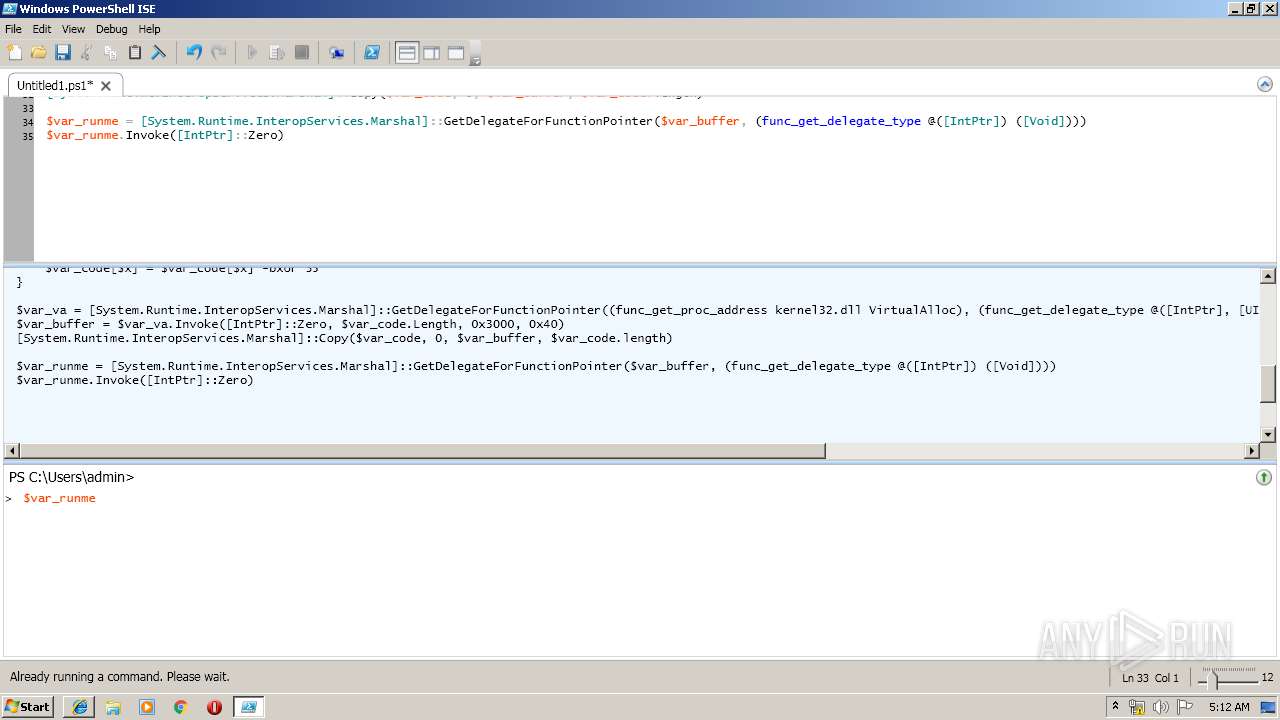Viewport: 1280px width, 720px height.
Task: Open a script file with the folder icon
Action: click(38, 52)
